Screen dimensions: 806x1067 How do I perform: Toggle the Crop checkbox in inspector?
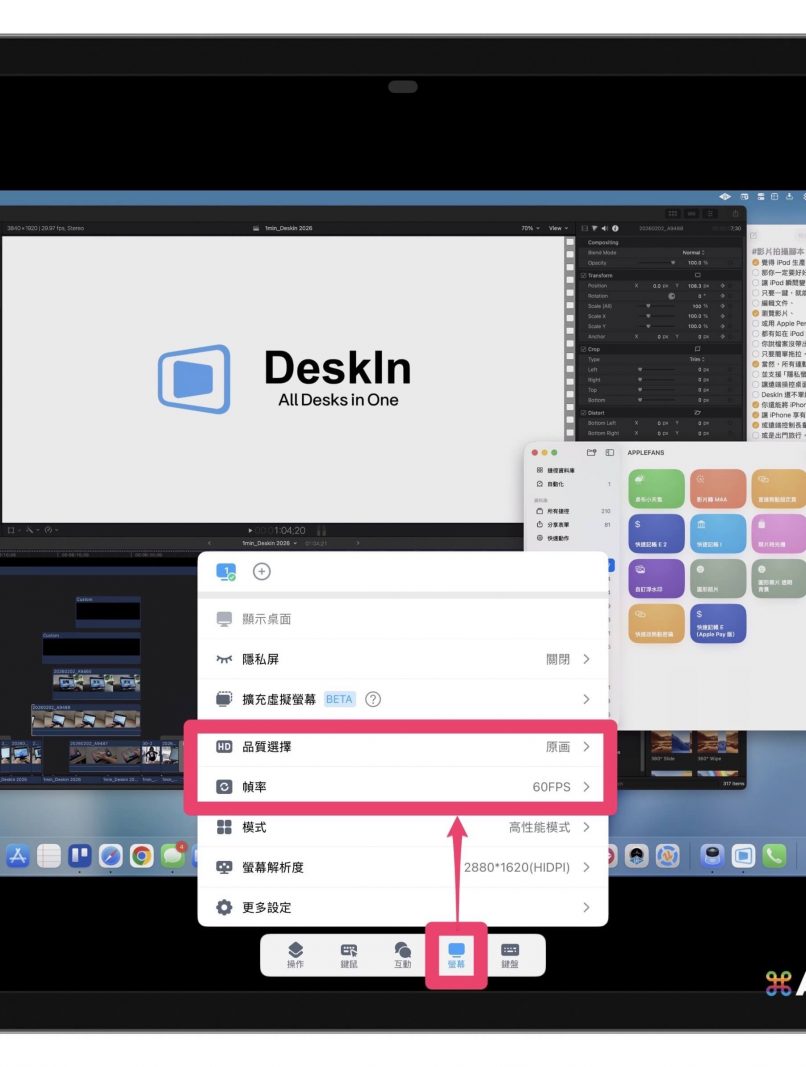tap(585, 349)
